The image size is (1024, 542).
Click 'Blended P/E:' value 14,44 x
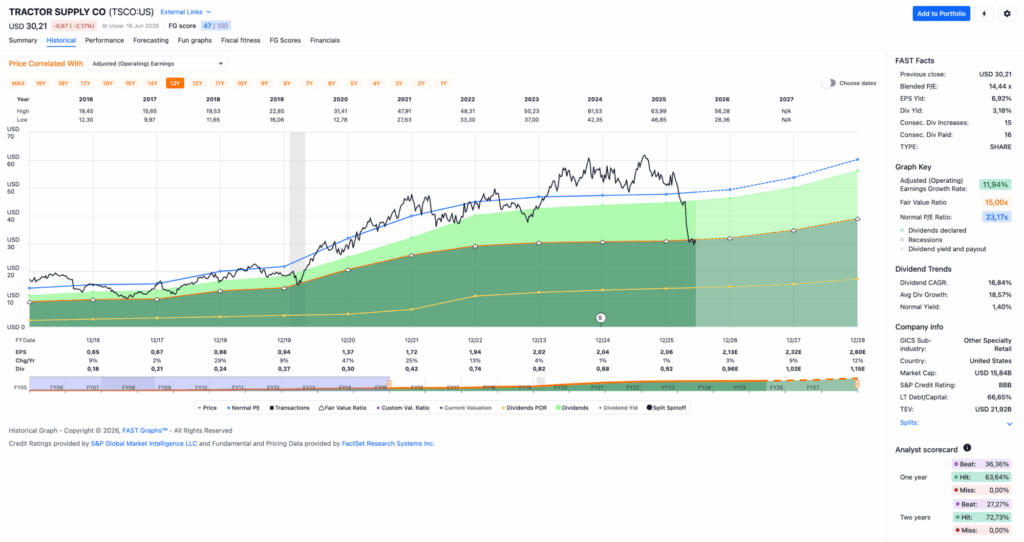[1000, 86]
